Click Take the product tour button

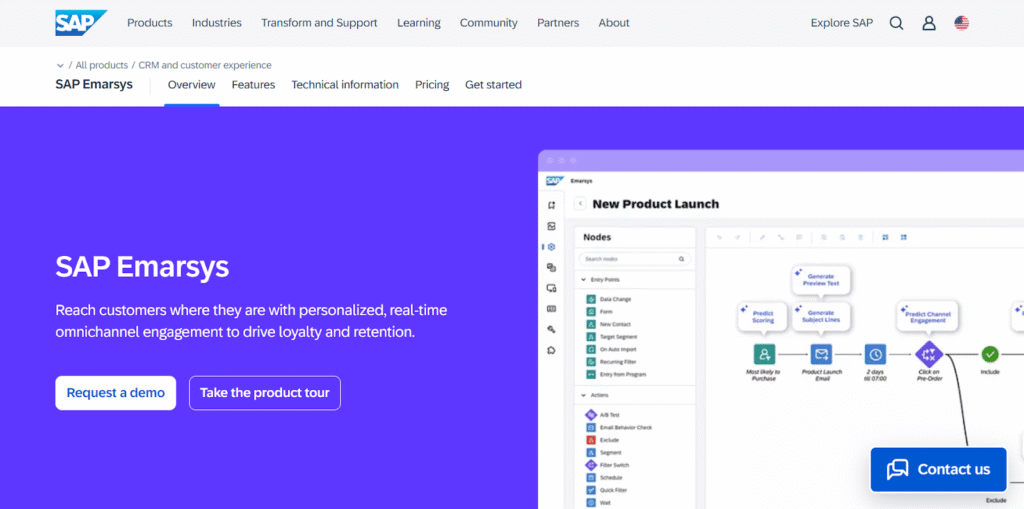(x=265, y=393)
